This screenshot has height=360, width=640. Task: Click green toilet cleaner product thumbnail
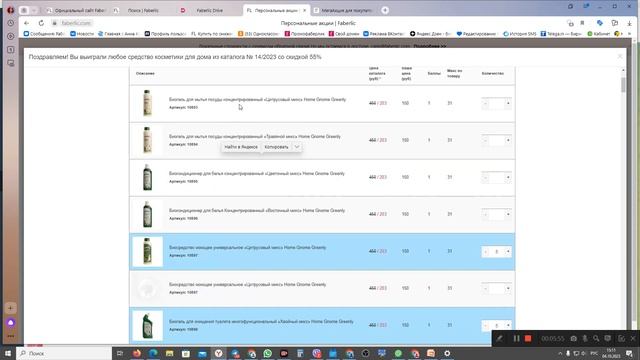[x=147, y=325]
